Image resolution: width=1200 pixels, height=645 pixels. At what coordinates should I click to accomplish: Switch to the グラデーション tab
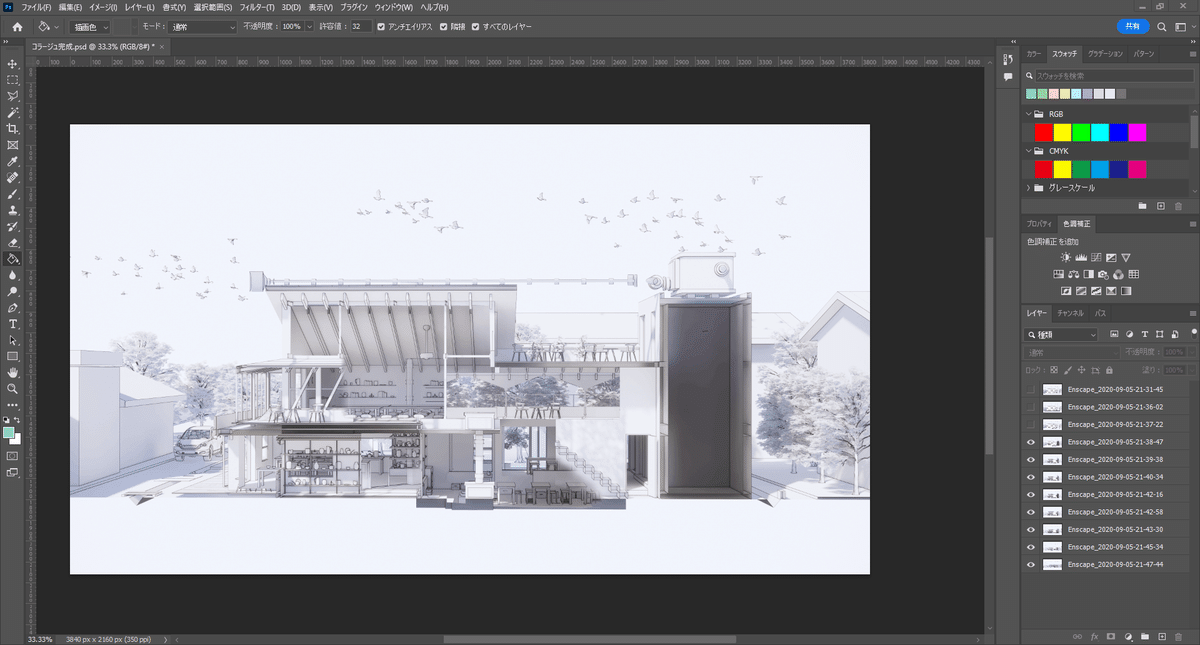pyautogui.click(x=1105, y=53)
